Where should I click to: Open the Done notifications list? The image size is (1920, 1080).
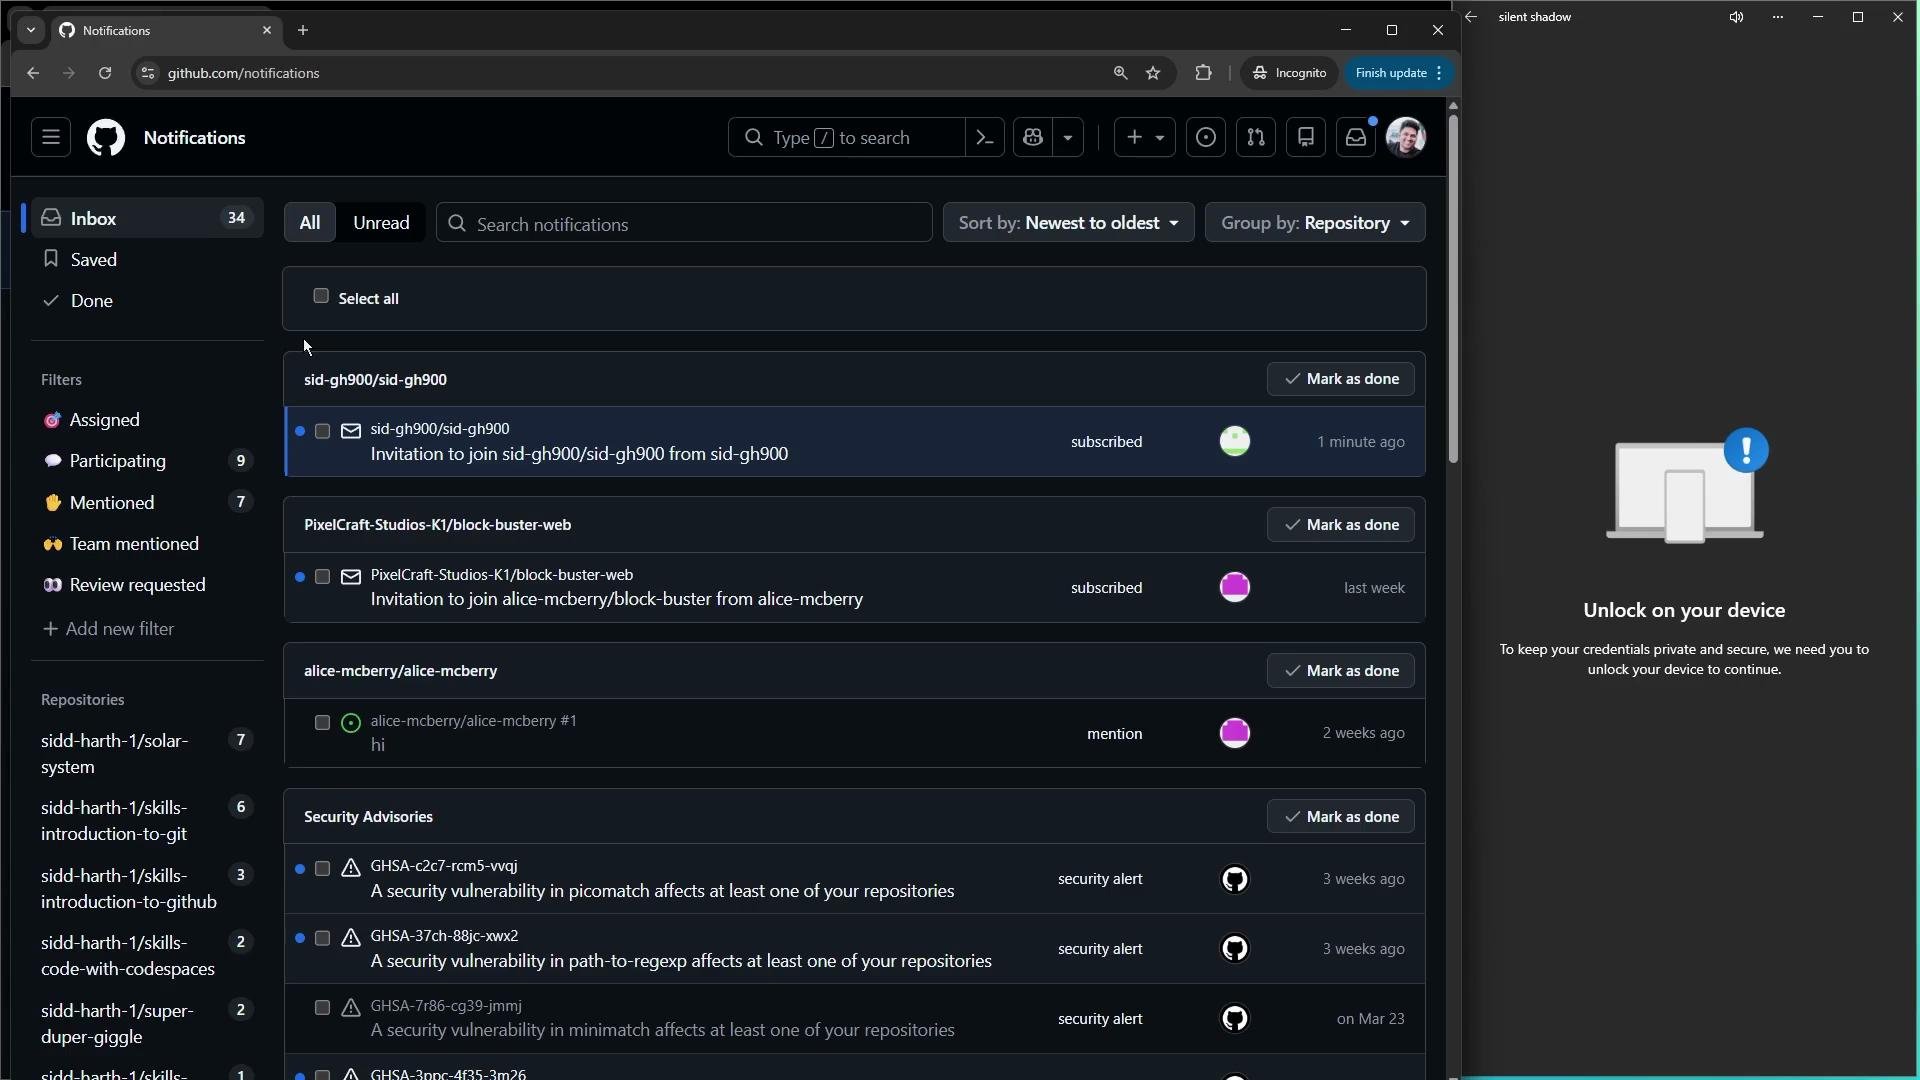(x=147, y=300)
